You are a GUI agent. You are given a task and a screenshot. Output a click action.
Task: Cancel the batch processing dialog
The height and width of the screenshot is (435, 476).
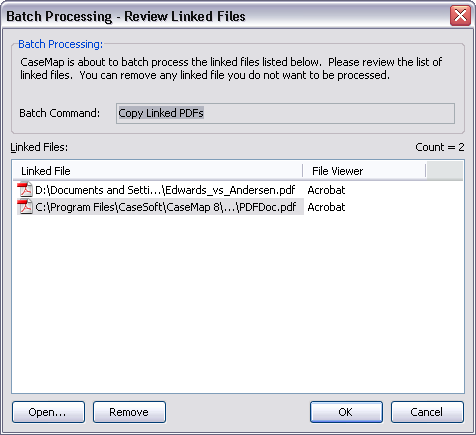pos(427,412)
